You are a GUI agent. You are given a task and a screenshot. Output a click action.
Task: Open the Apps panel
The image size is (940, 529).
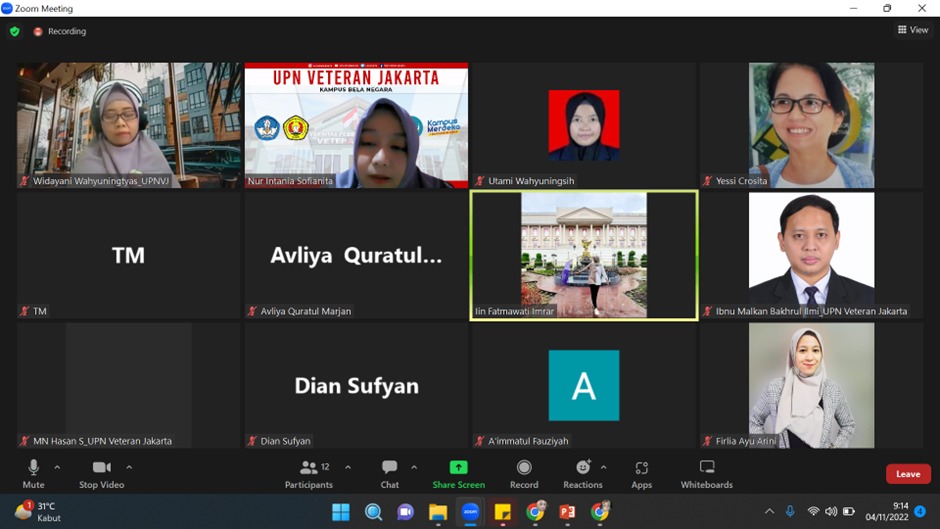641,468
